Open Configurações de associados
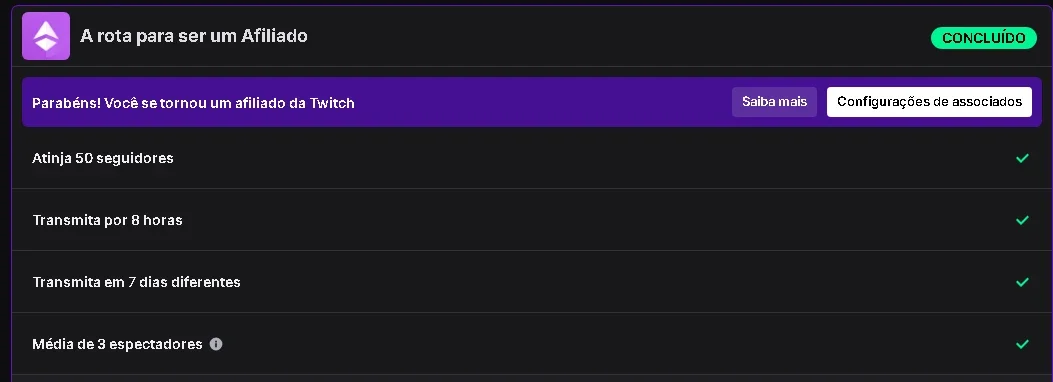1053x382 pixels. tap(929, 102)
